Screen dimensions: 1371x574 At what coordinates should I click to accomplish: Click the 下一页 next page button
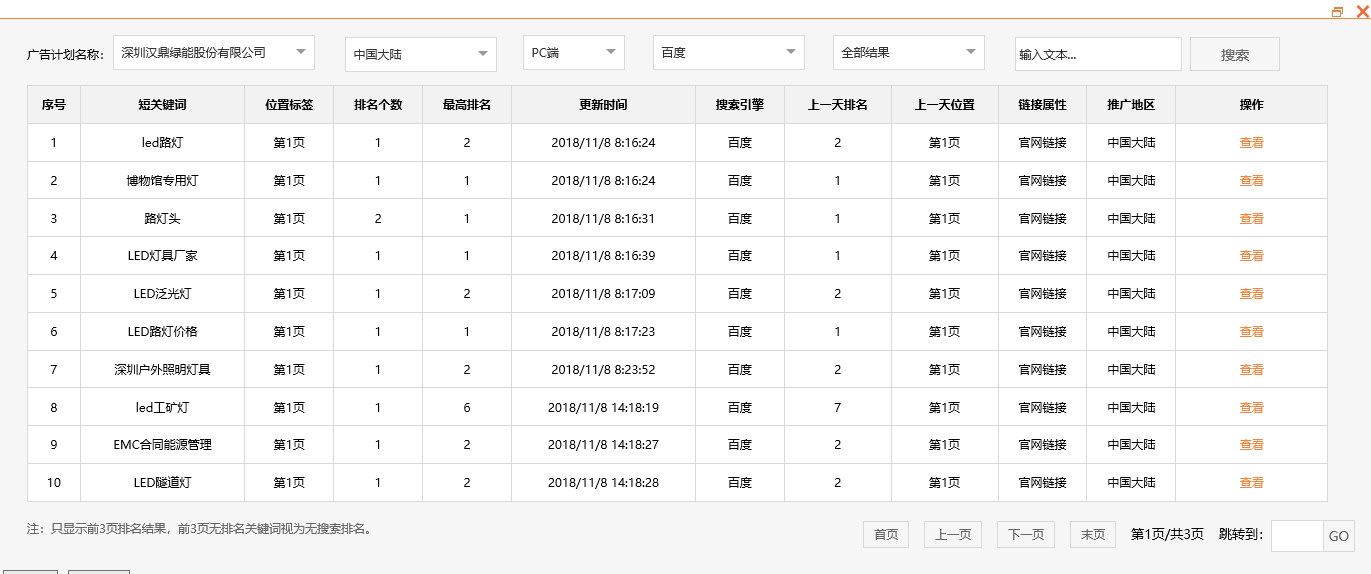click(x=1026, y=535)
